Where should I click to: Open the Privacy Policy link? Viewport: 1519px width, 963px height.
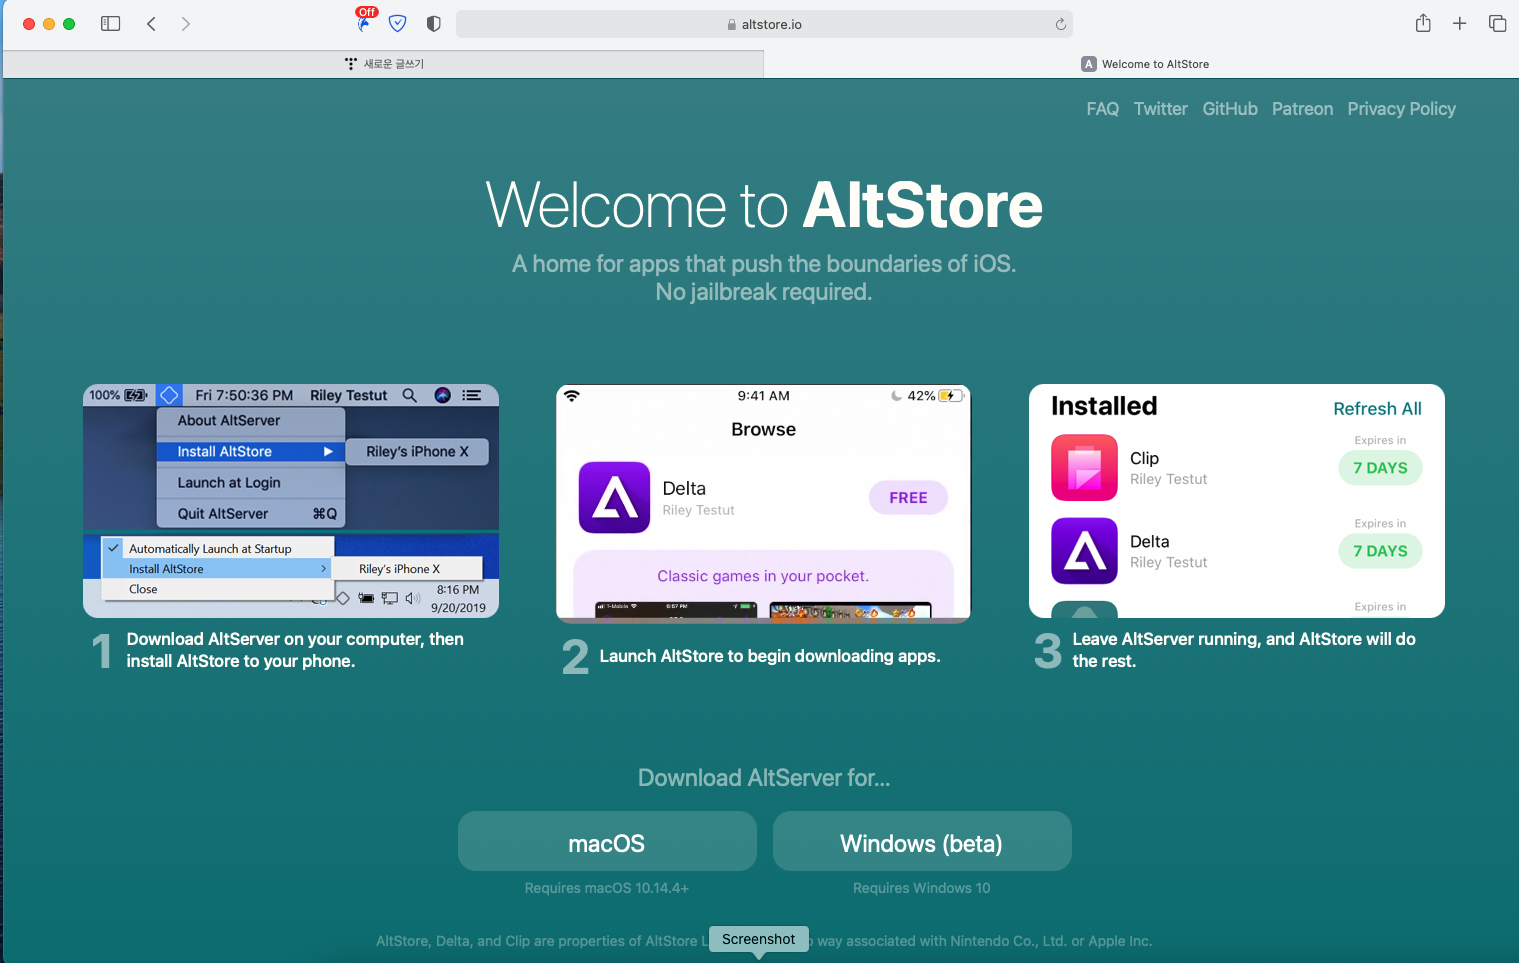[1401, 109]
